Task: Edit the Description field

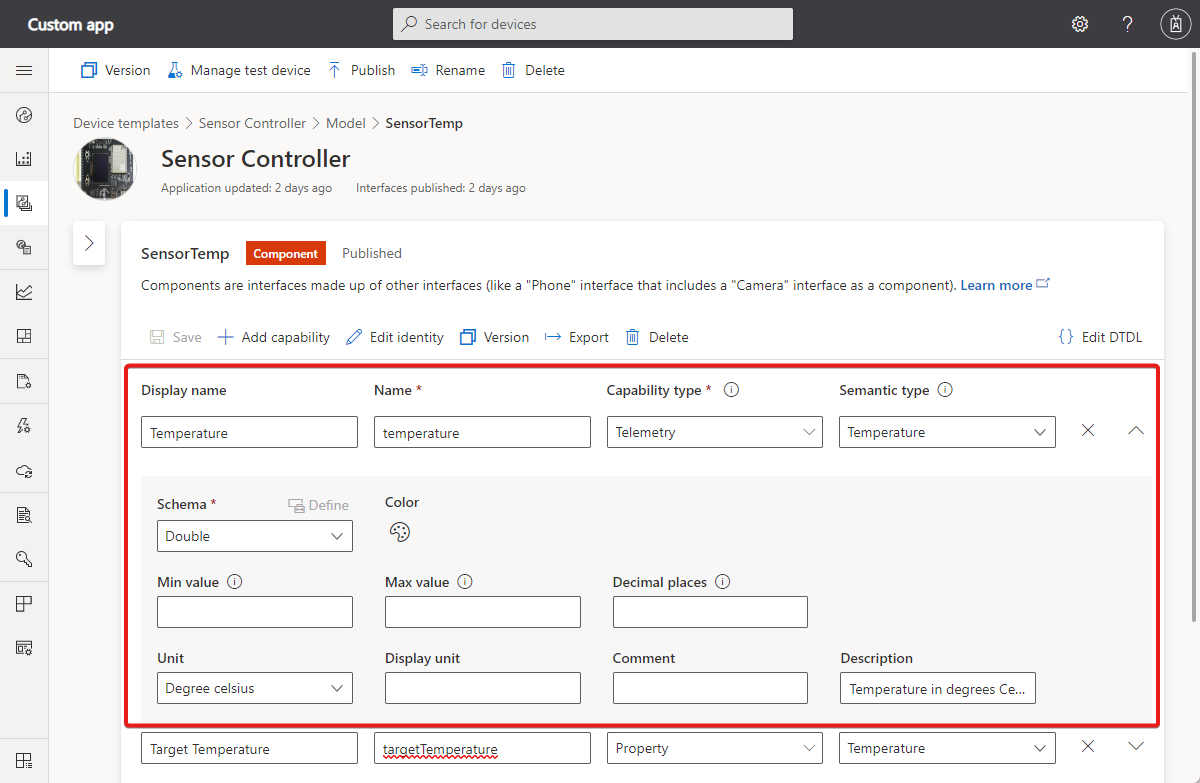Action: coord(938,688)
